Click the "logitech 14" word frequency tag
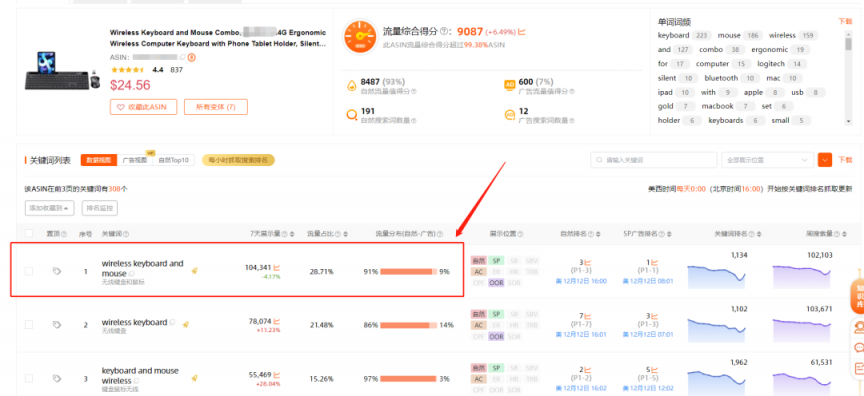The height and width of the screenshot is (396, 864). (782, 64)
